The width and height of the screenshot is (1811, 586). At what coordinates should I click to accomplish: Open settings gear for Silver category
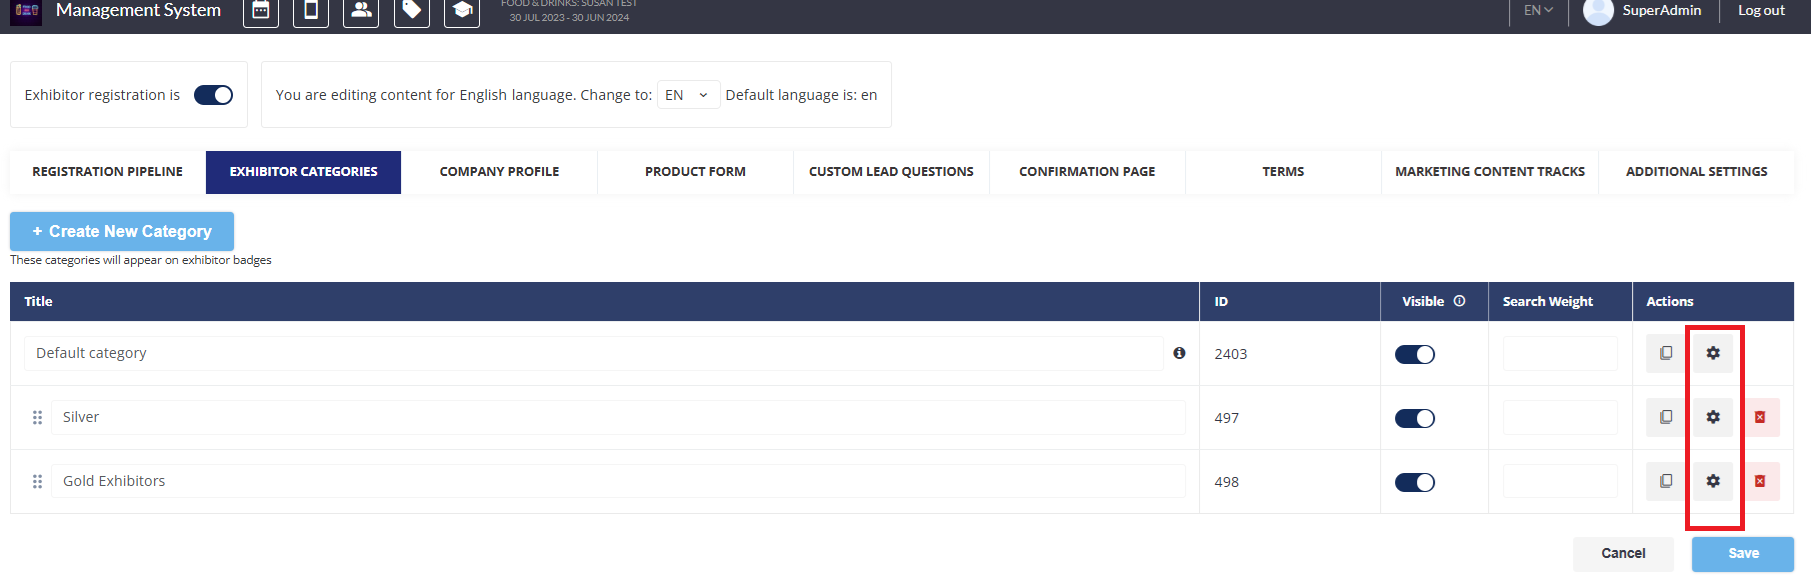point(1713,417)
